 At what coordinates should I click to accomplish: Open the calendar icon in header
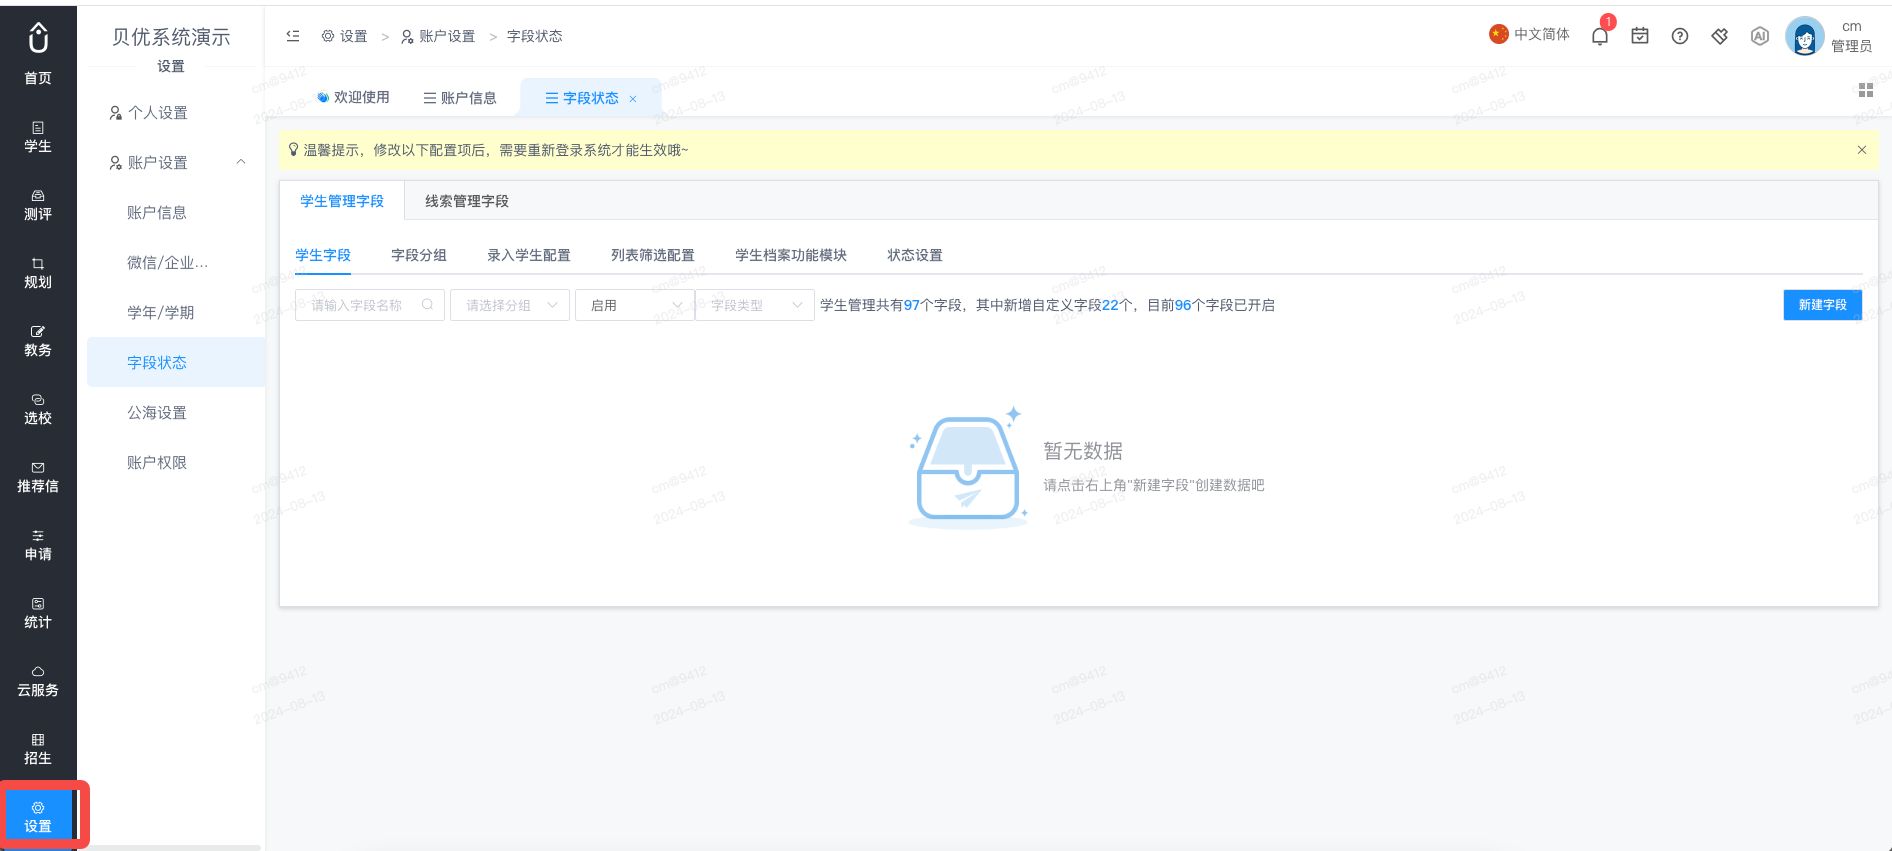point(1640,36)
